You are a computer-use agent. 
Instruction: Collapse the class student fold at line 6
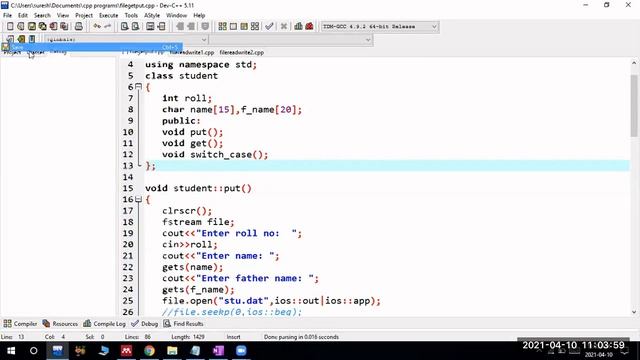pos(139,87)
